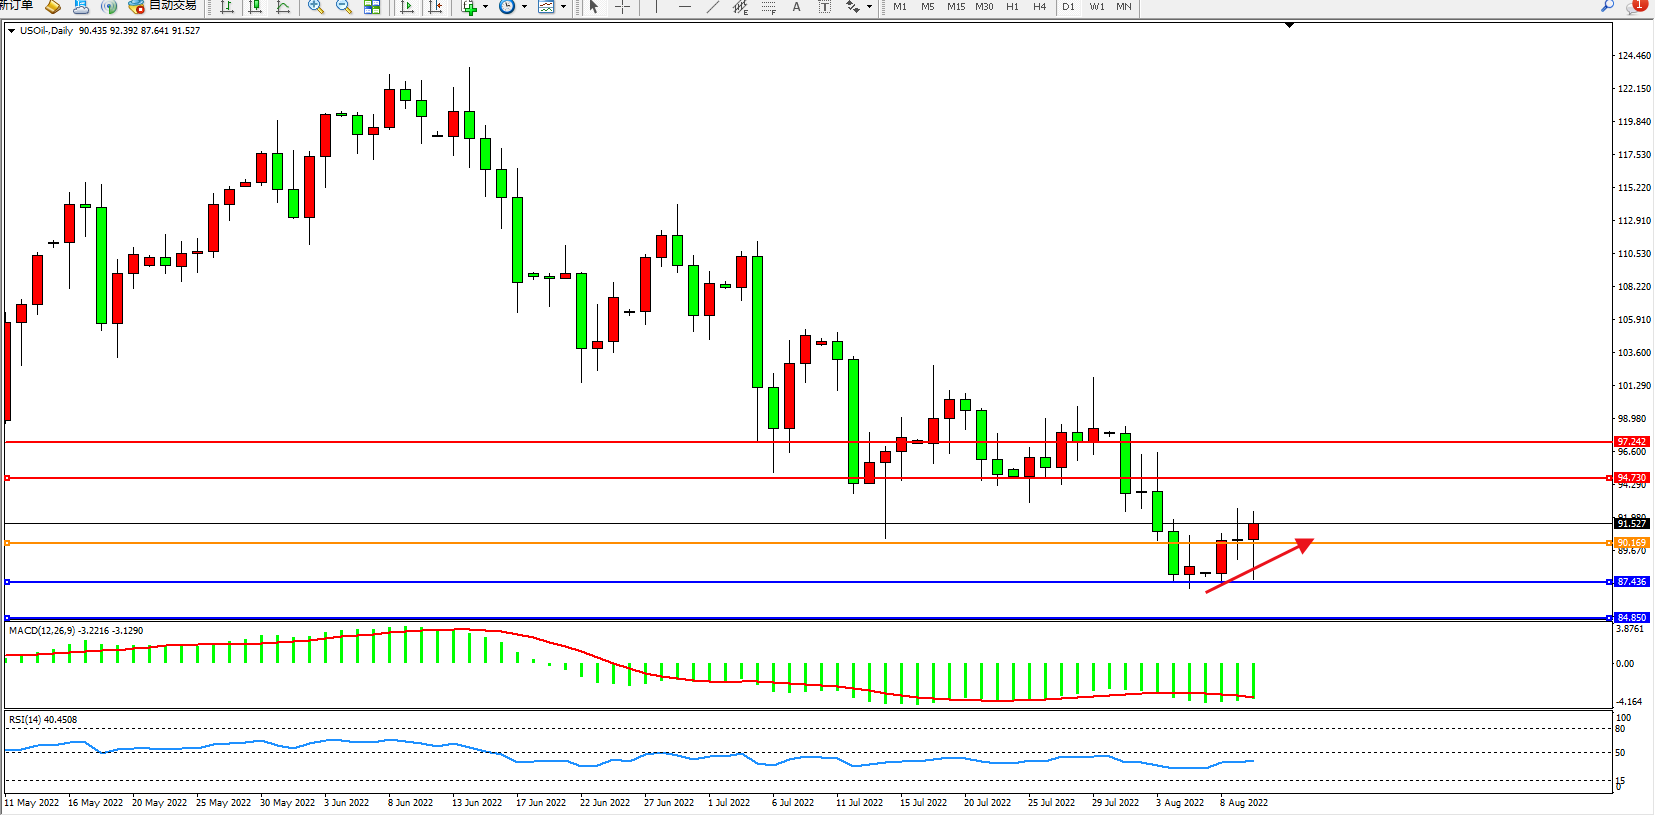Select the Fibonacci retracement tool
Viewport: 1655px width, 816px height.
[x=768, y=7]
